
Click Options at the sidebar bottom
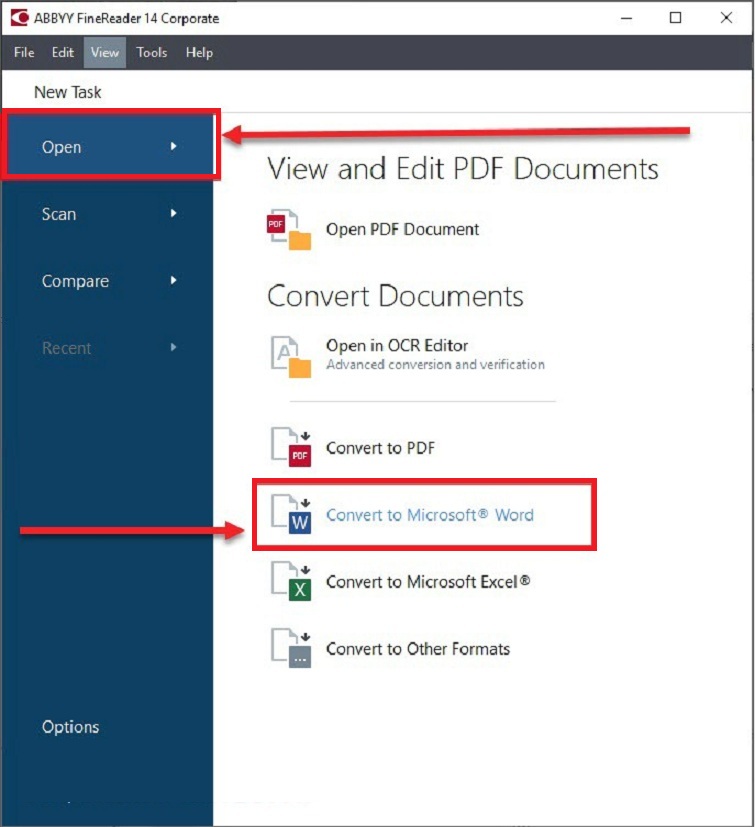point(70,727)
